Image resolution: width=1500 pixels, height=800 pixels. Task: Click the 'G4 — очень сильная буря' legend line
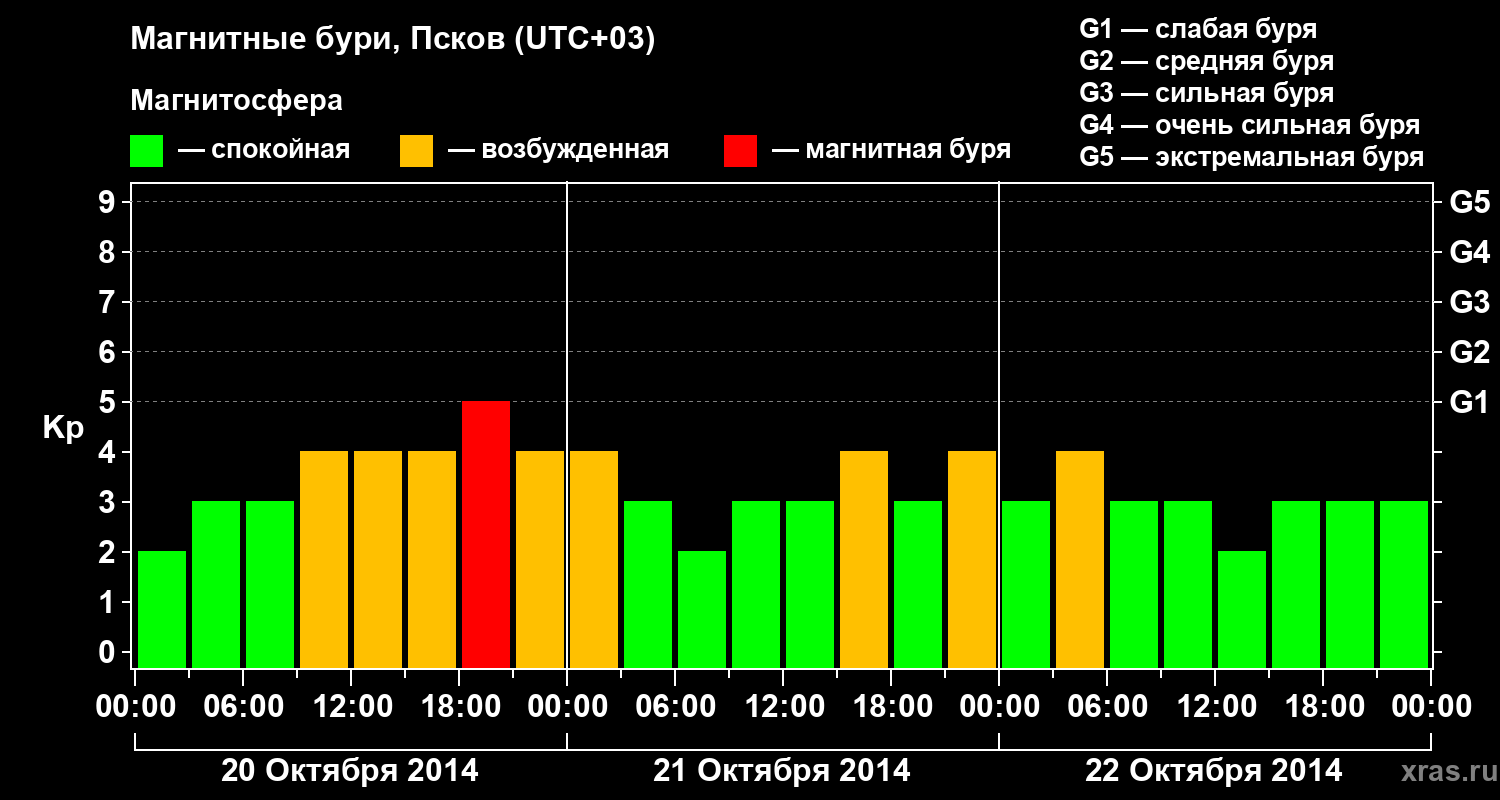[1250, 125]
